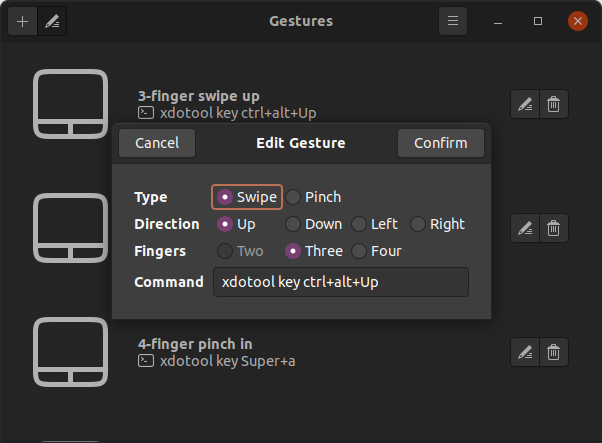Open the hamburger menu in the title bar
The width and height of the screenshot is (602, 443).
453,21
